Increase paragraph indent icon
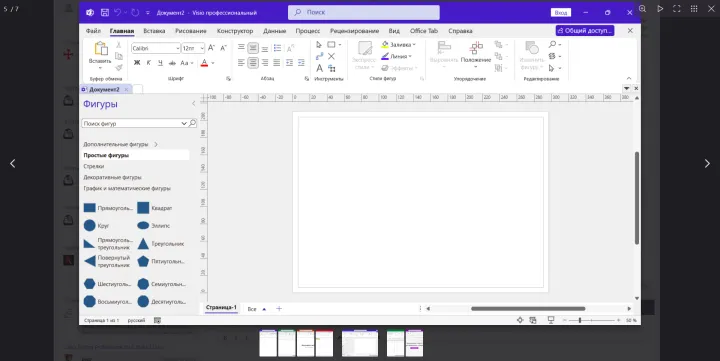The height and width of the screenshot is (361, 720). point(301,63)
